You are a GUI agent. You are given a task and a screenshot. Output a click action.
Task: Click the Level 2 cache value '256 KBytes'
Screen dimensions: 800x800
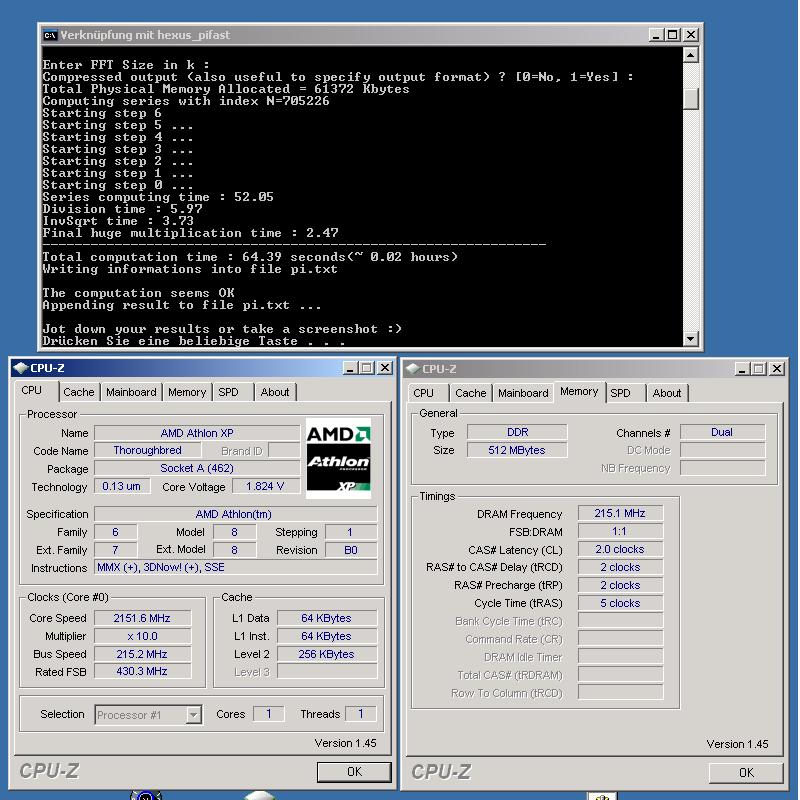(327, 654)
